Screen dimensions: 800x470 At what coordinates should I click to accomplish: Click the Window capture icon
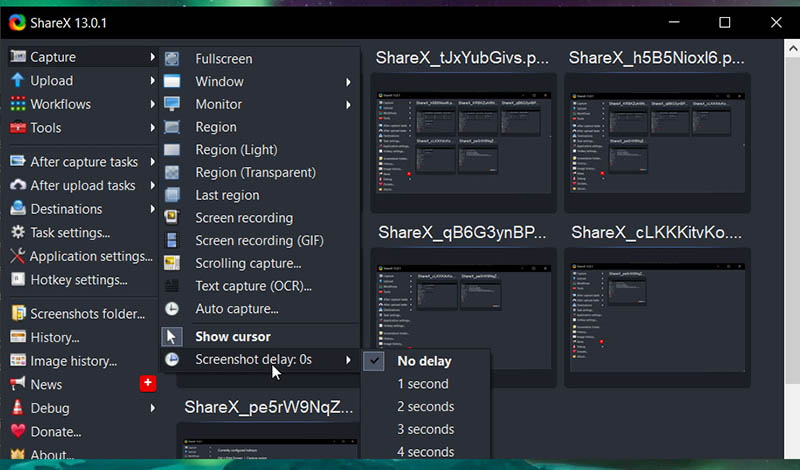172,81
